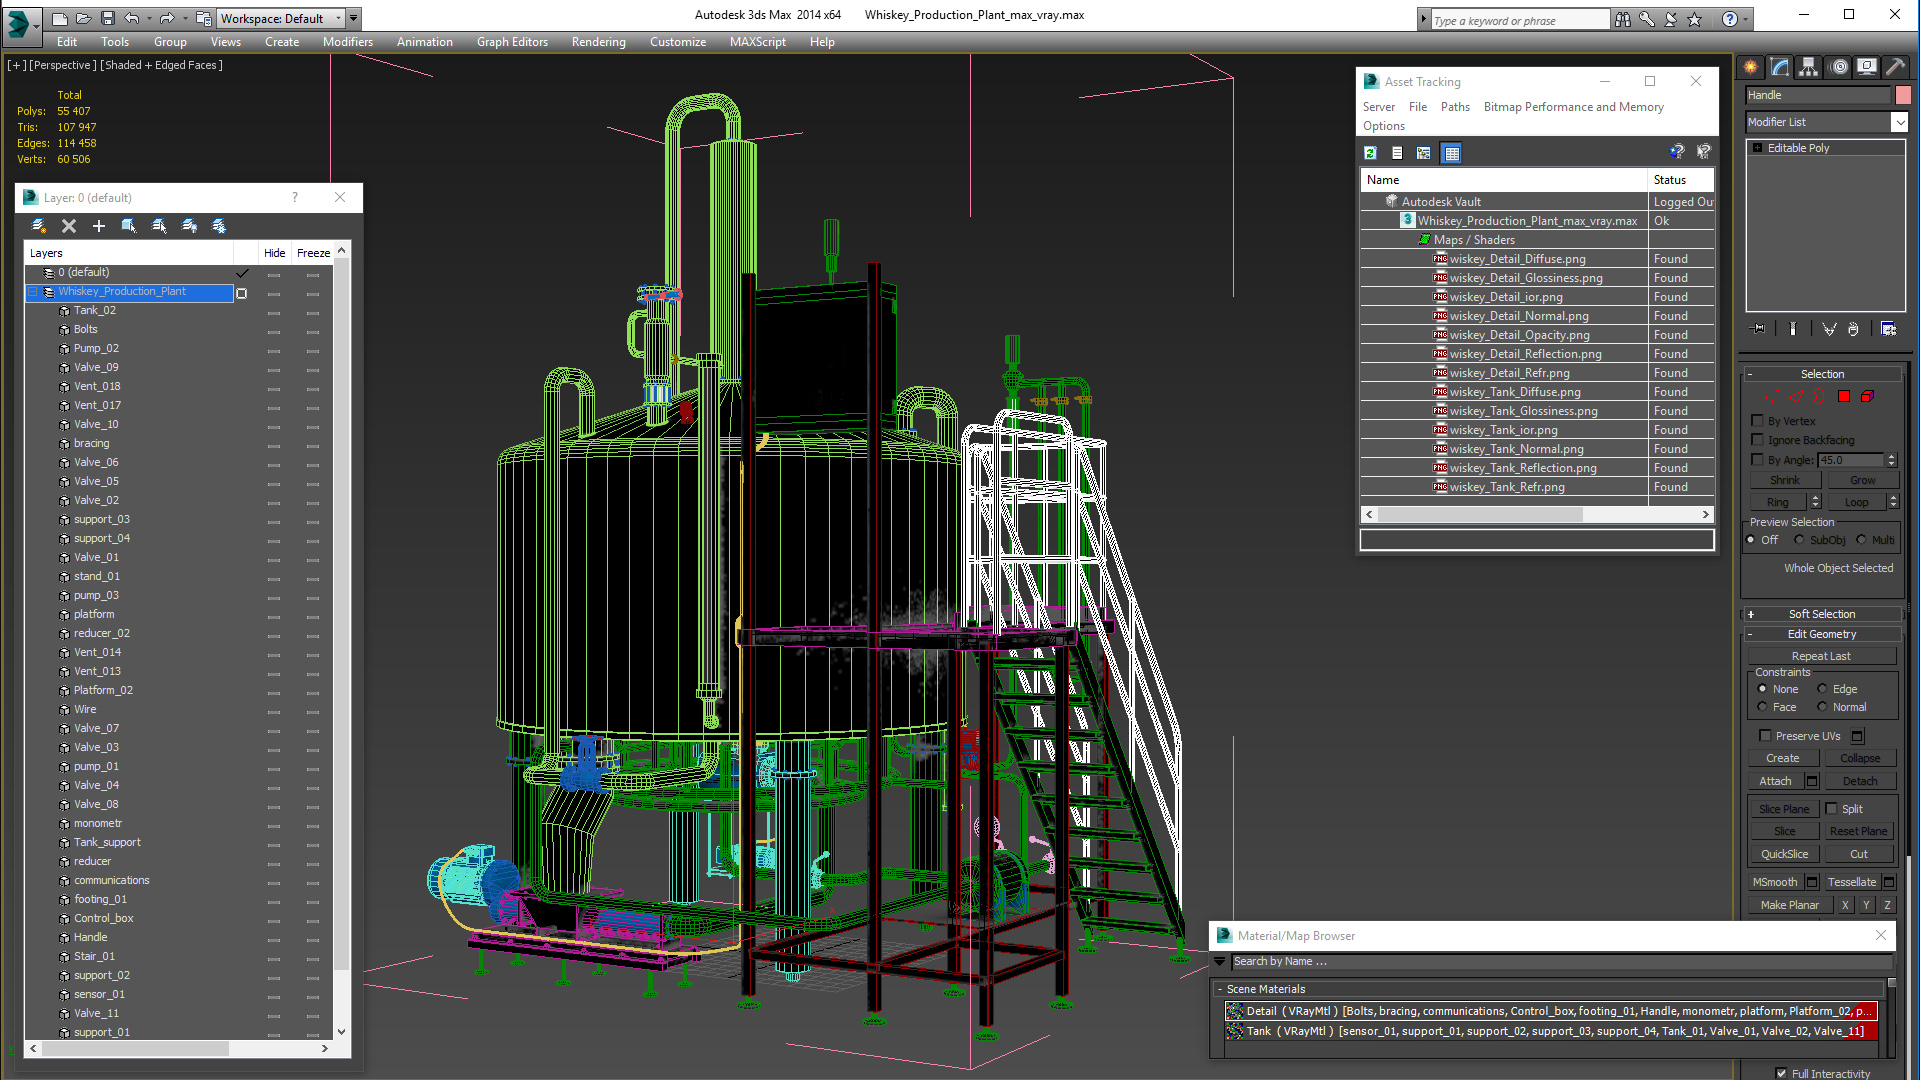Click Delete Highlighted Layers X icon
The image size is (1920, 1080).
pyautogui.click(x=69, y=226)
